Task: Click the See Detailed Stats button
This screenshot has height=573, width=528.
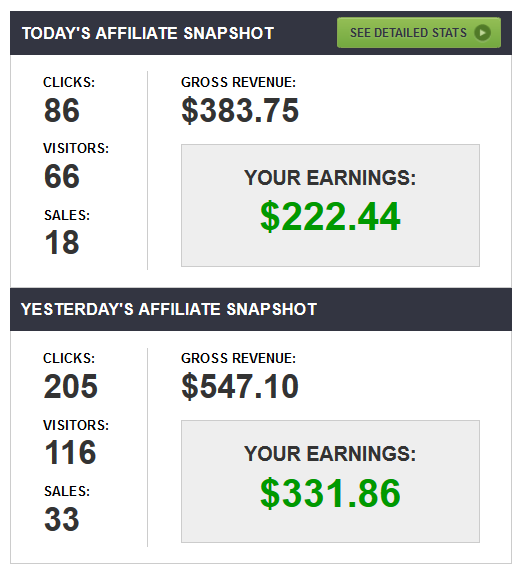Action: [x=419, y=33]
